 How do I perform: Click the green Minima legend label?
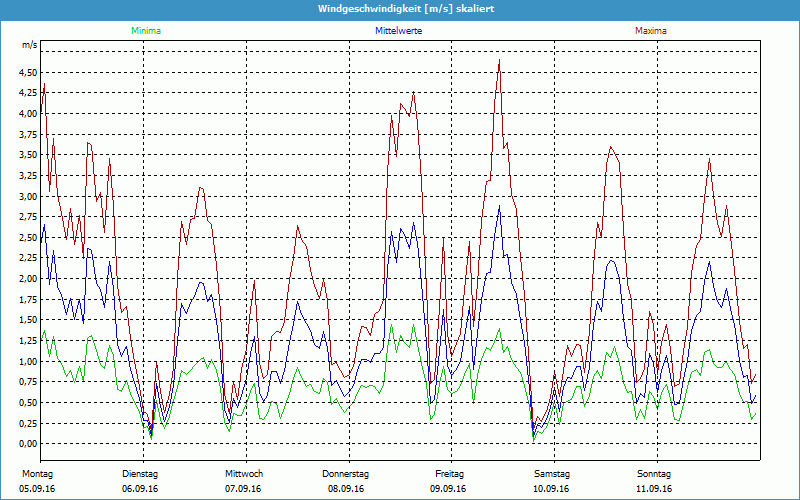[x=146, y=31]
